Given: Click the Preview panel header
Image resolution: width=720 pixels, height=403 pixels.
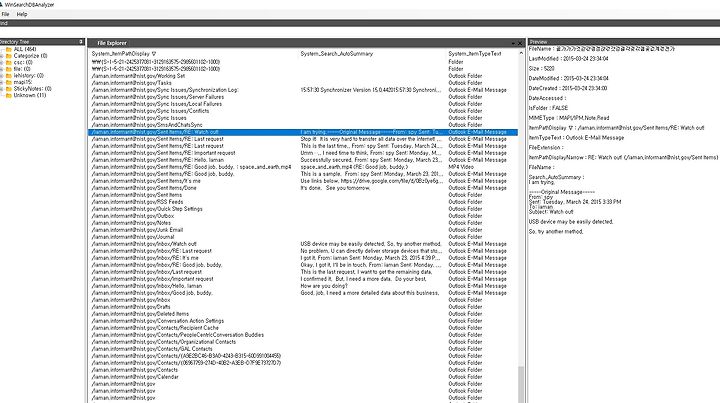Looking at the screenshot, I should 624,42.
